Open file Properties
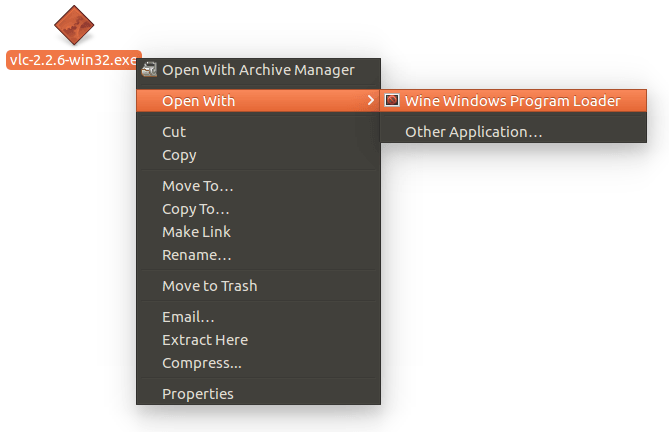 [258, 394]
